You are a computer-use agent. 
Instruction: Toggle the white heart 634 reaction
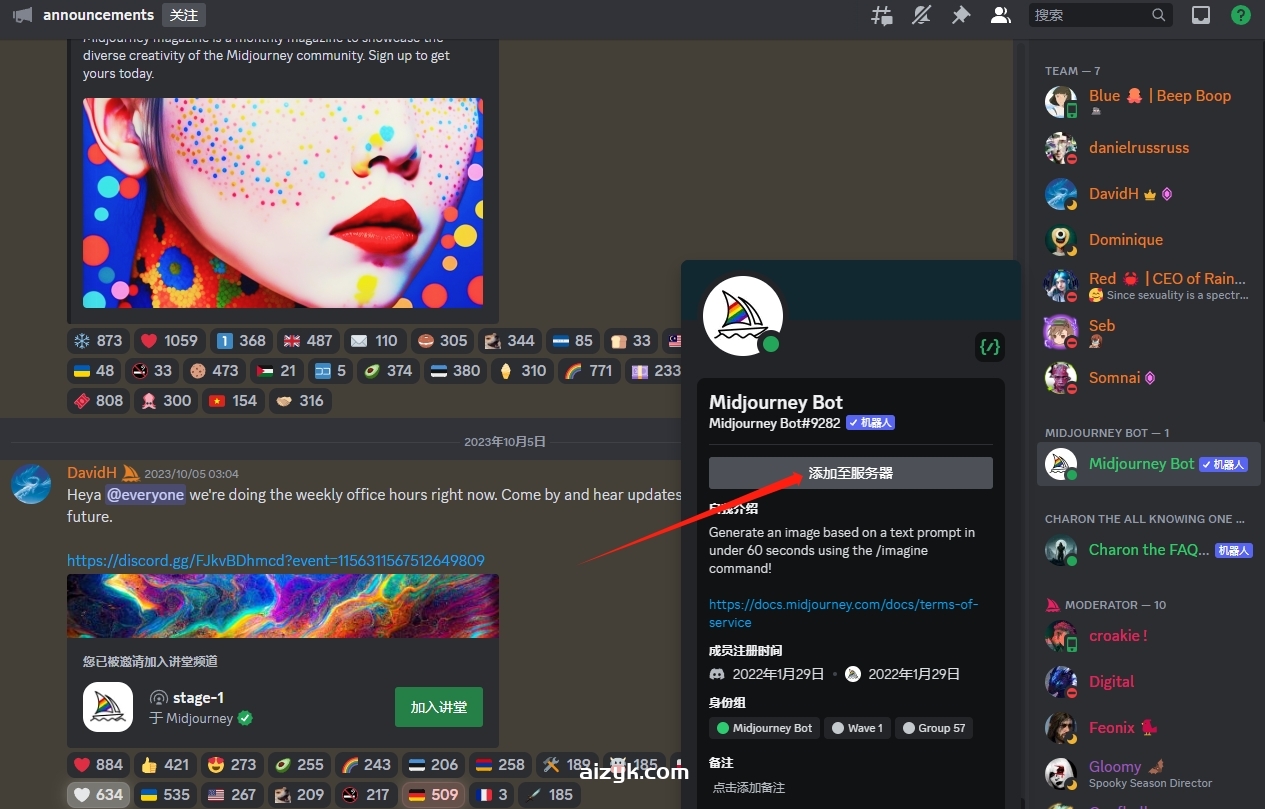[x=98, y=795]
